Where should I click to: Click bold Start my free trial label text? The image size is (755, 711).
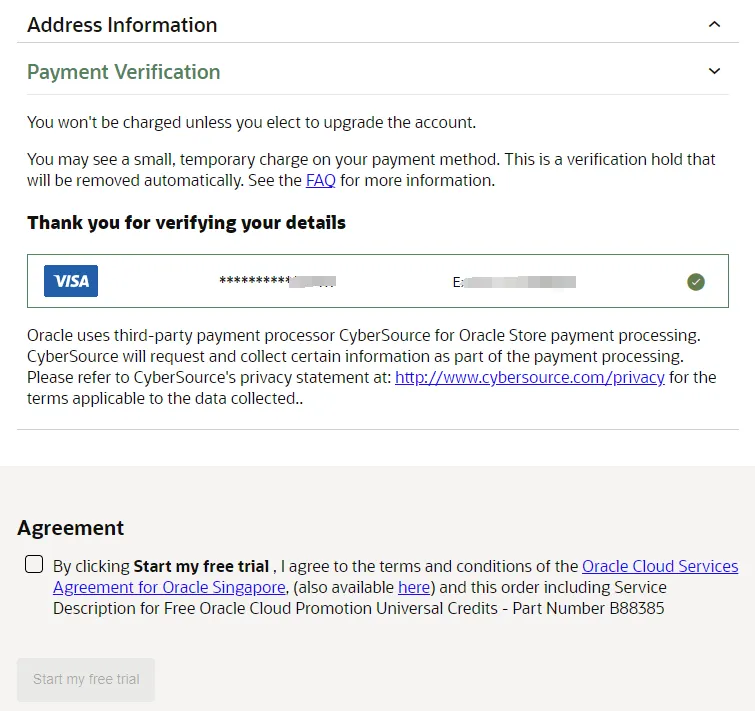tap(201, 567)
